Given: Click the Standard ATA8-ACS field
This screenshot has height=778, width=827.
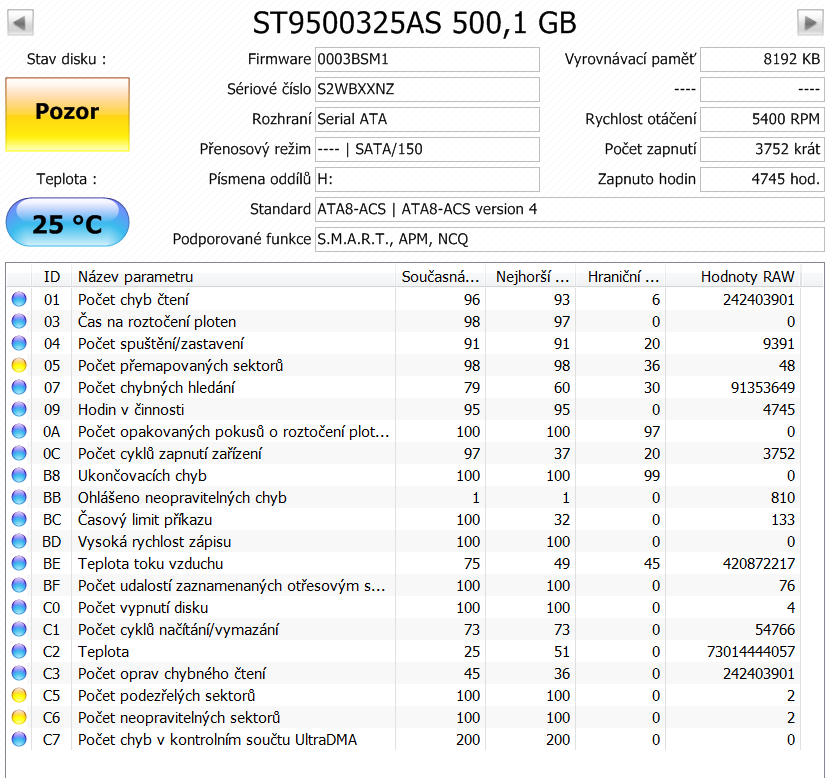Looking at the screenshot, I should click(x=570, y=209).
